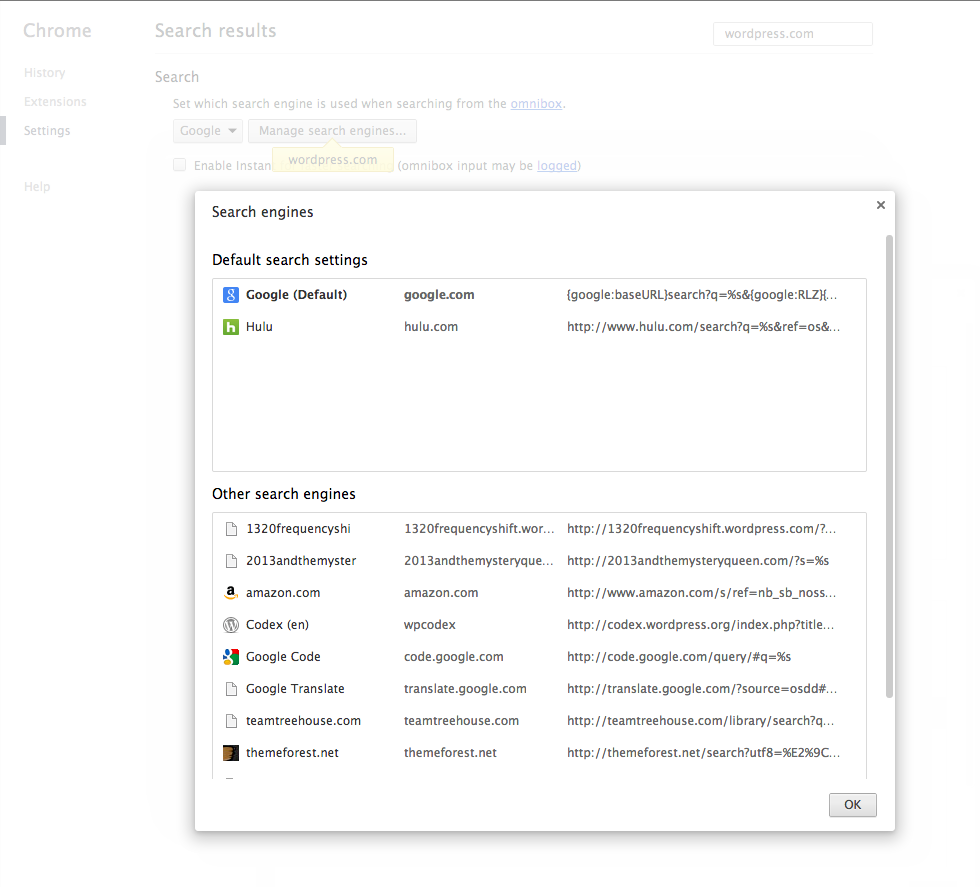980x887 pixels.
Task: Follow the logged link
Action: pos(557,166)
